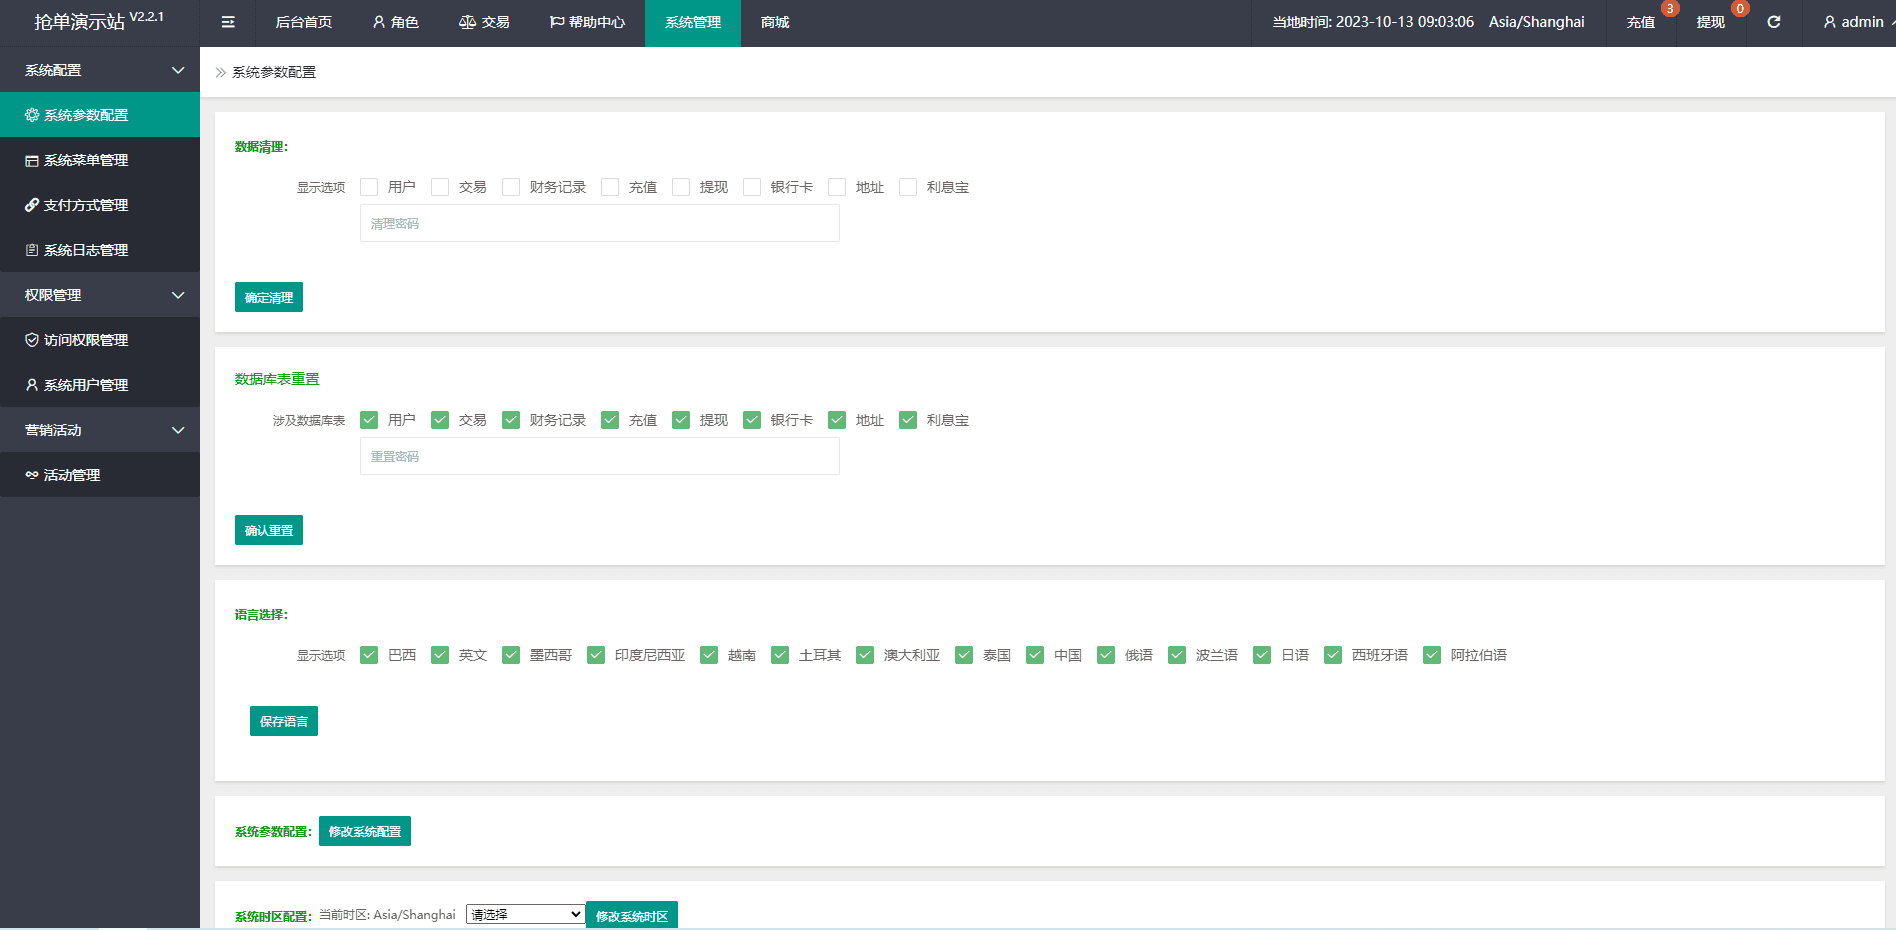Click the link icon for 支付方式管理
This screenshot has width=1896, height=930.
[x=32, y=205]
